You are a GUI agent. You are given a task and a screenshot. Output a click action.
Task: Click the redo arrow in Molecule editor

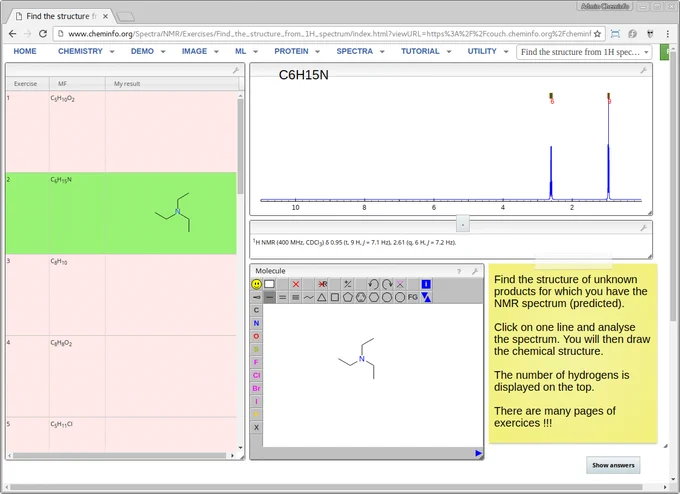click(x=387, y=284)
